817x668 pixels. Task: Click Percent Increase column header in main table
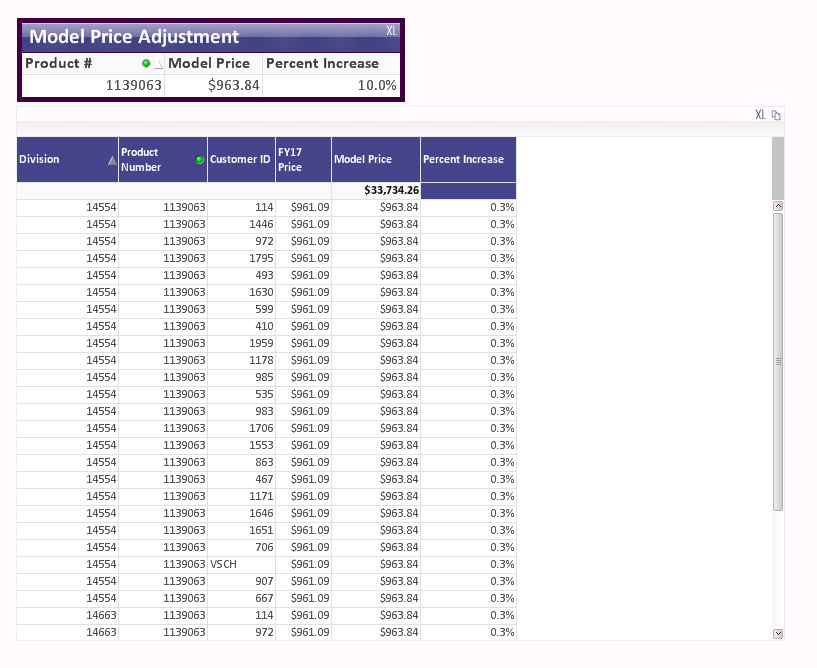[468, 159]
